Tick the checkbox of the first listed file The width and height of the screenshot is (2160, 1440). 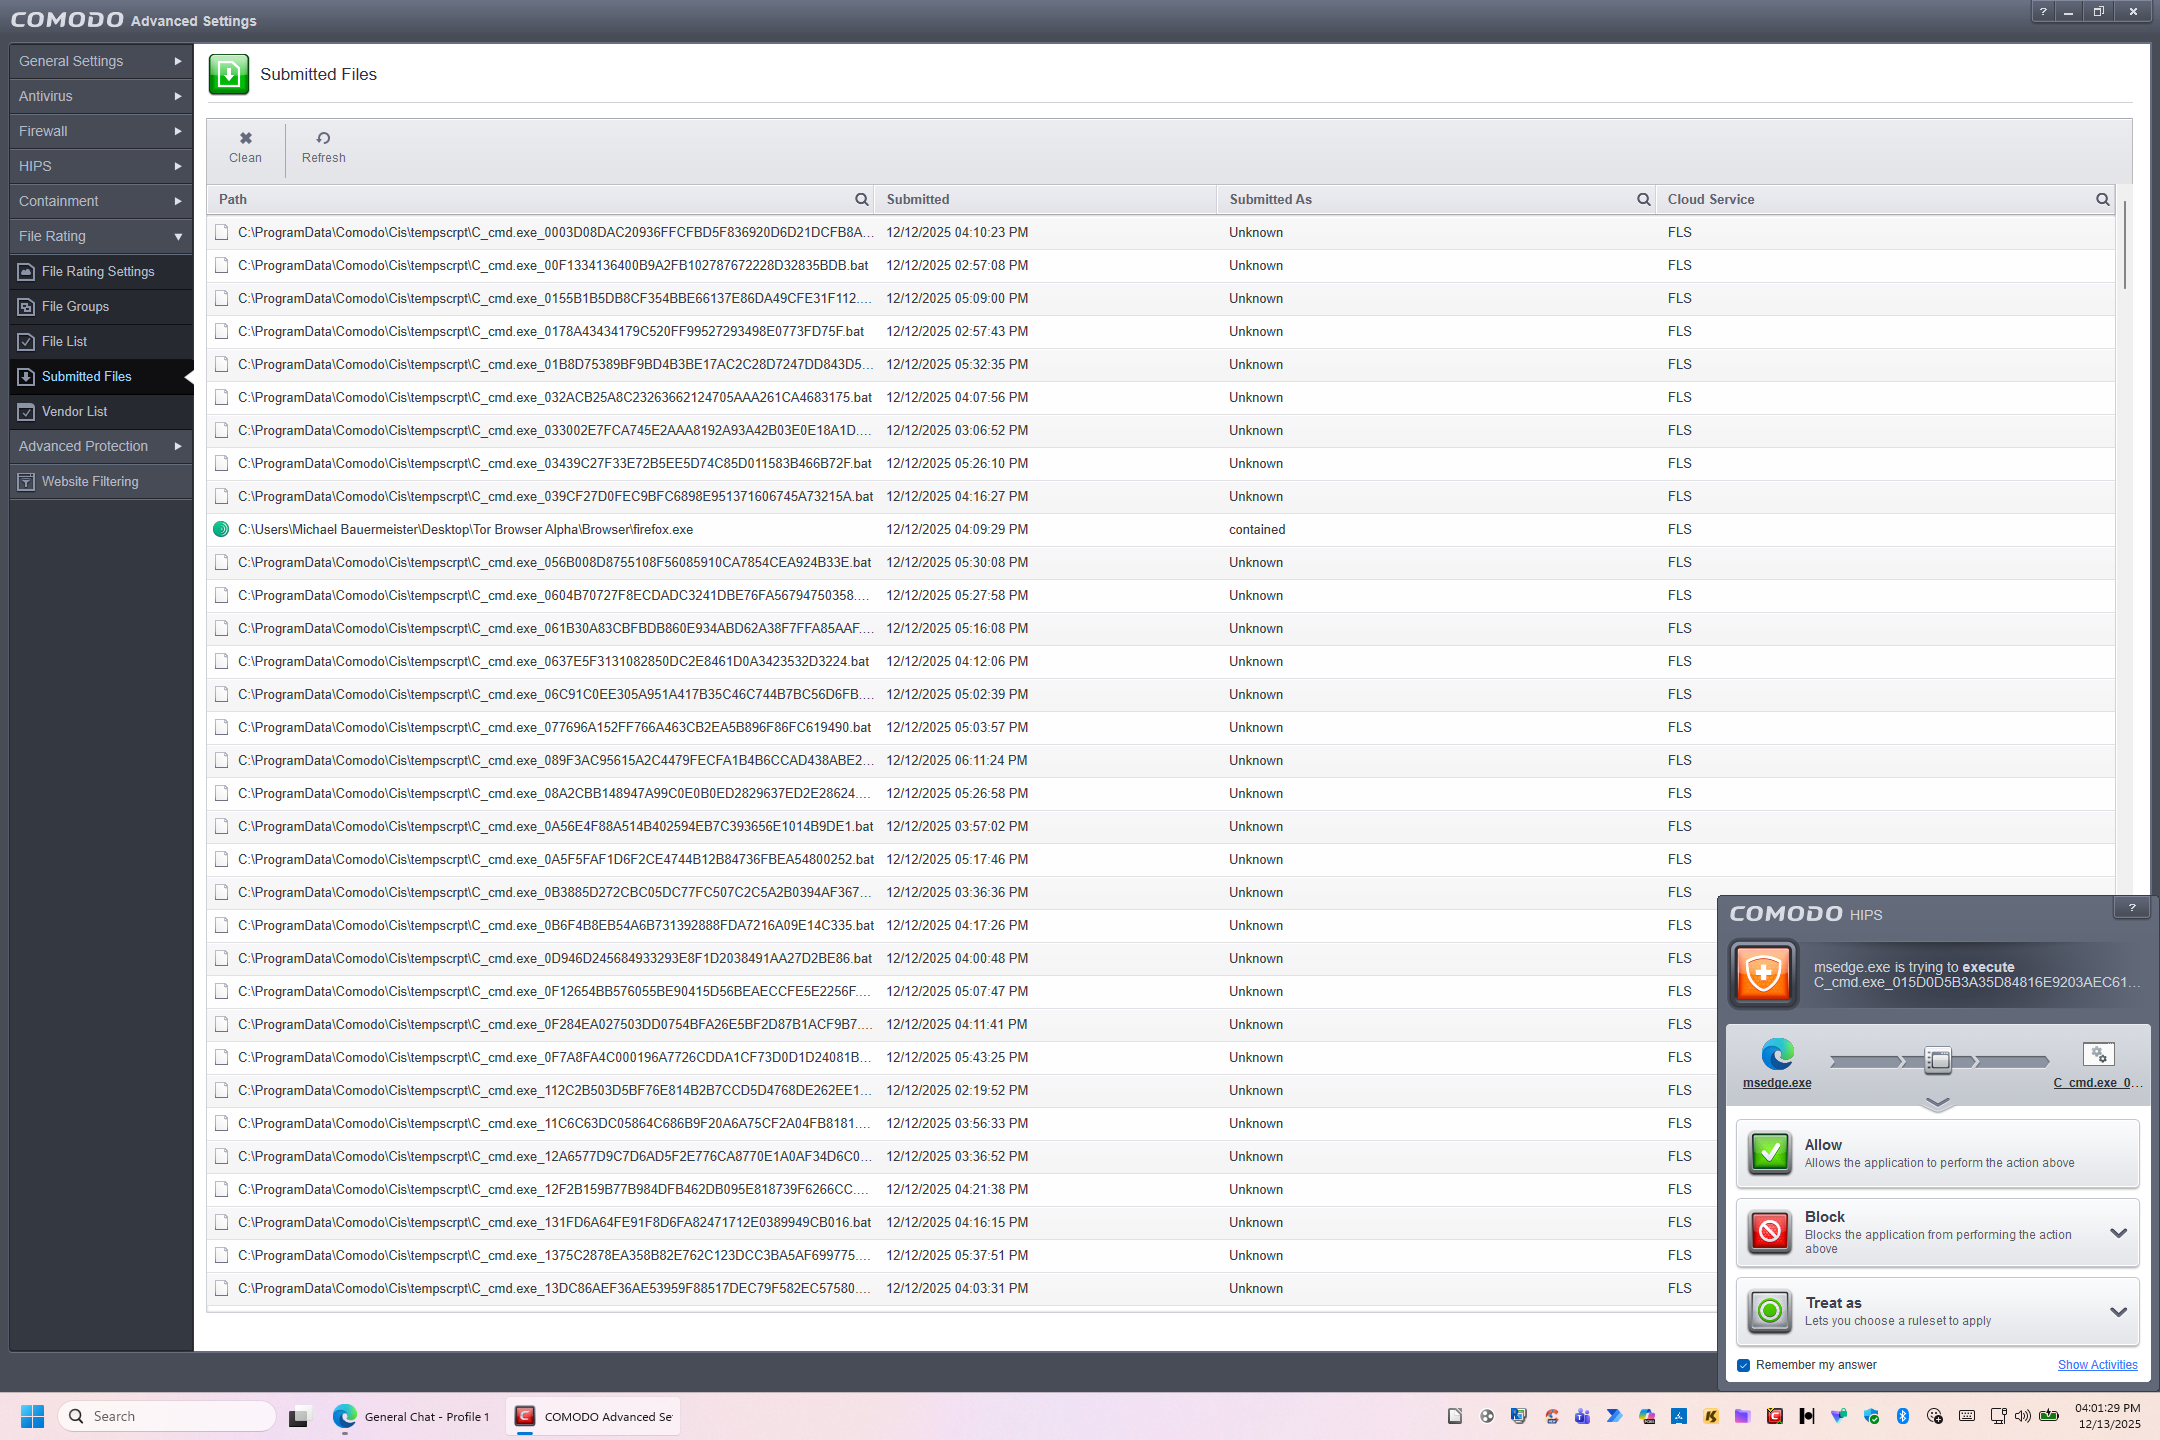pyautogui.click(x=221, y=233)
